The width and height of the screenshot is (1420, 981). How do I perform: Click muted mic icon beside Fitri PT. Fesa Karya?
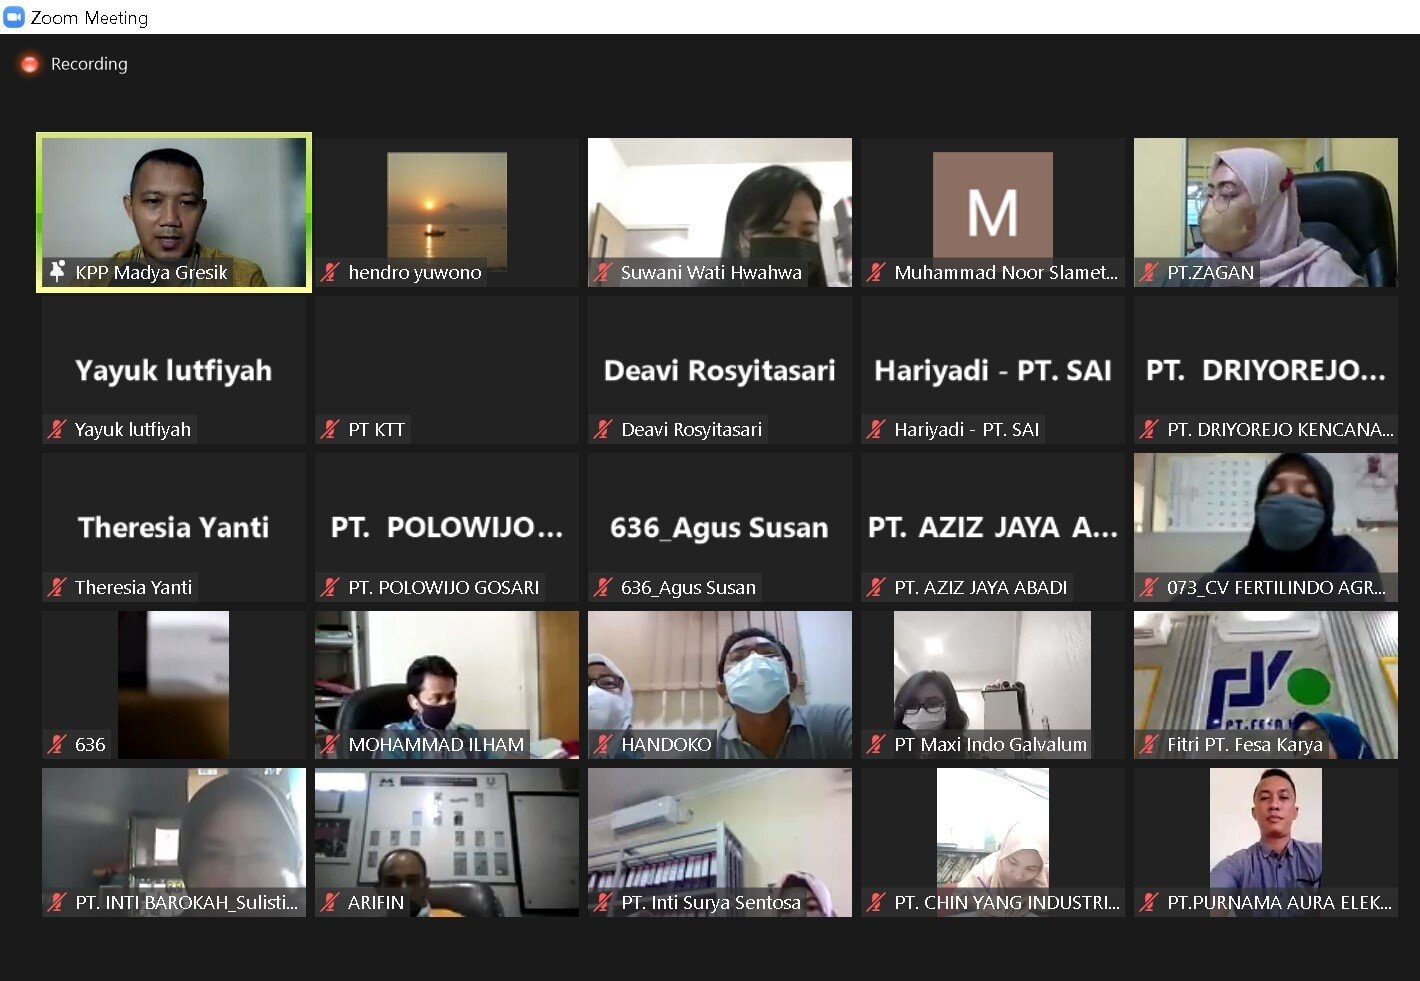[x=1149, y=744]
